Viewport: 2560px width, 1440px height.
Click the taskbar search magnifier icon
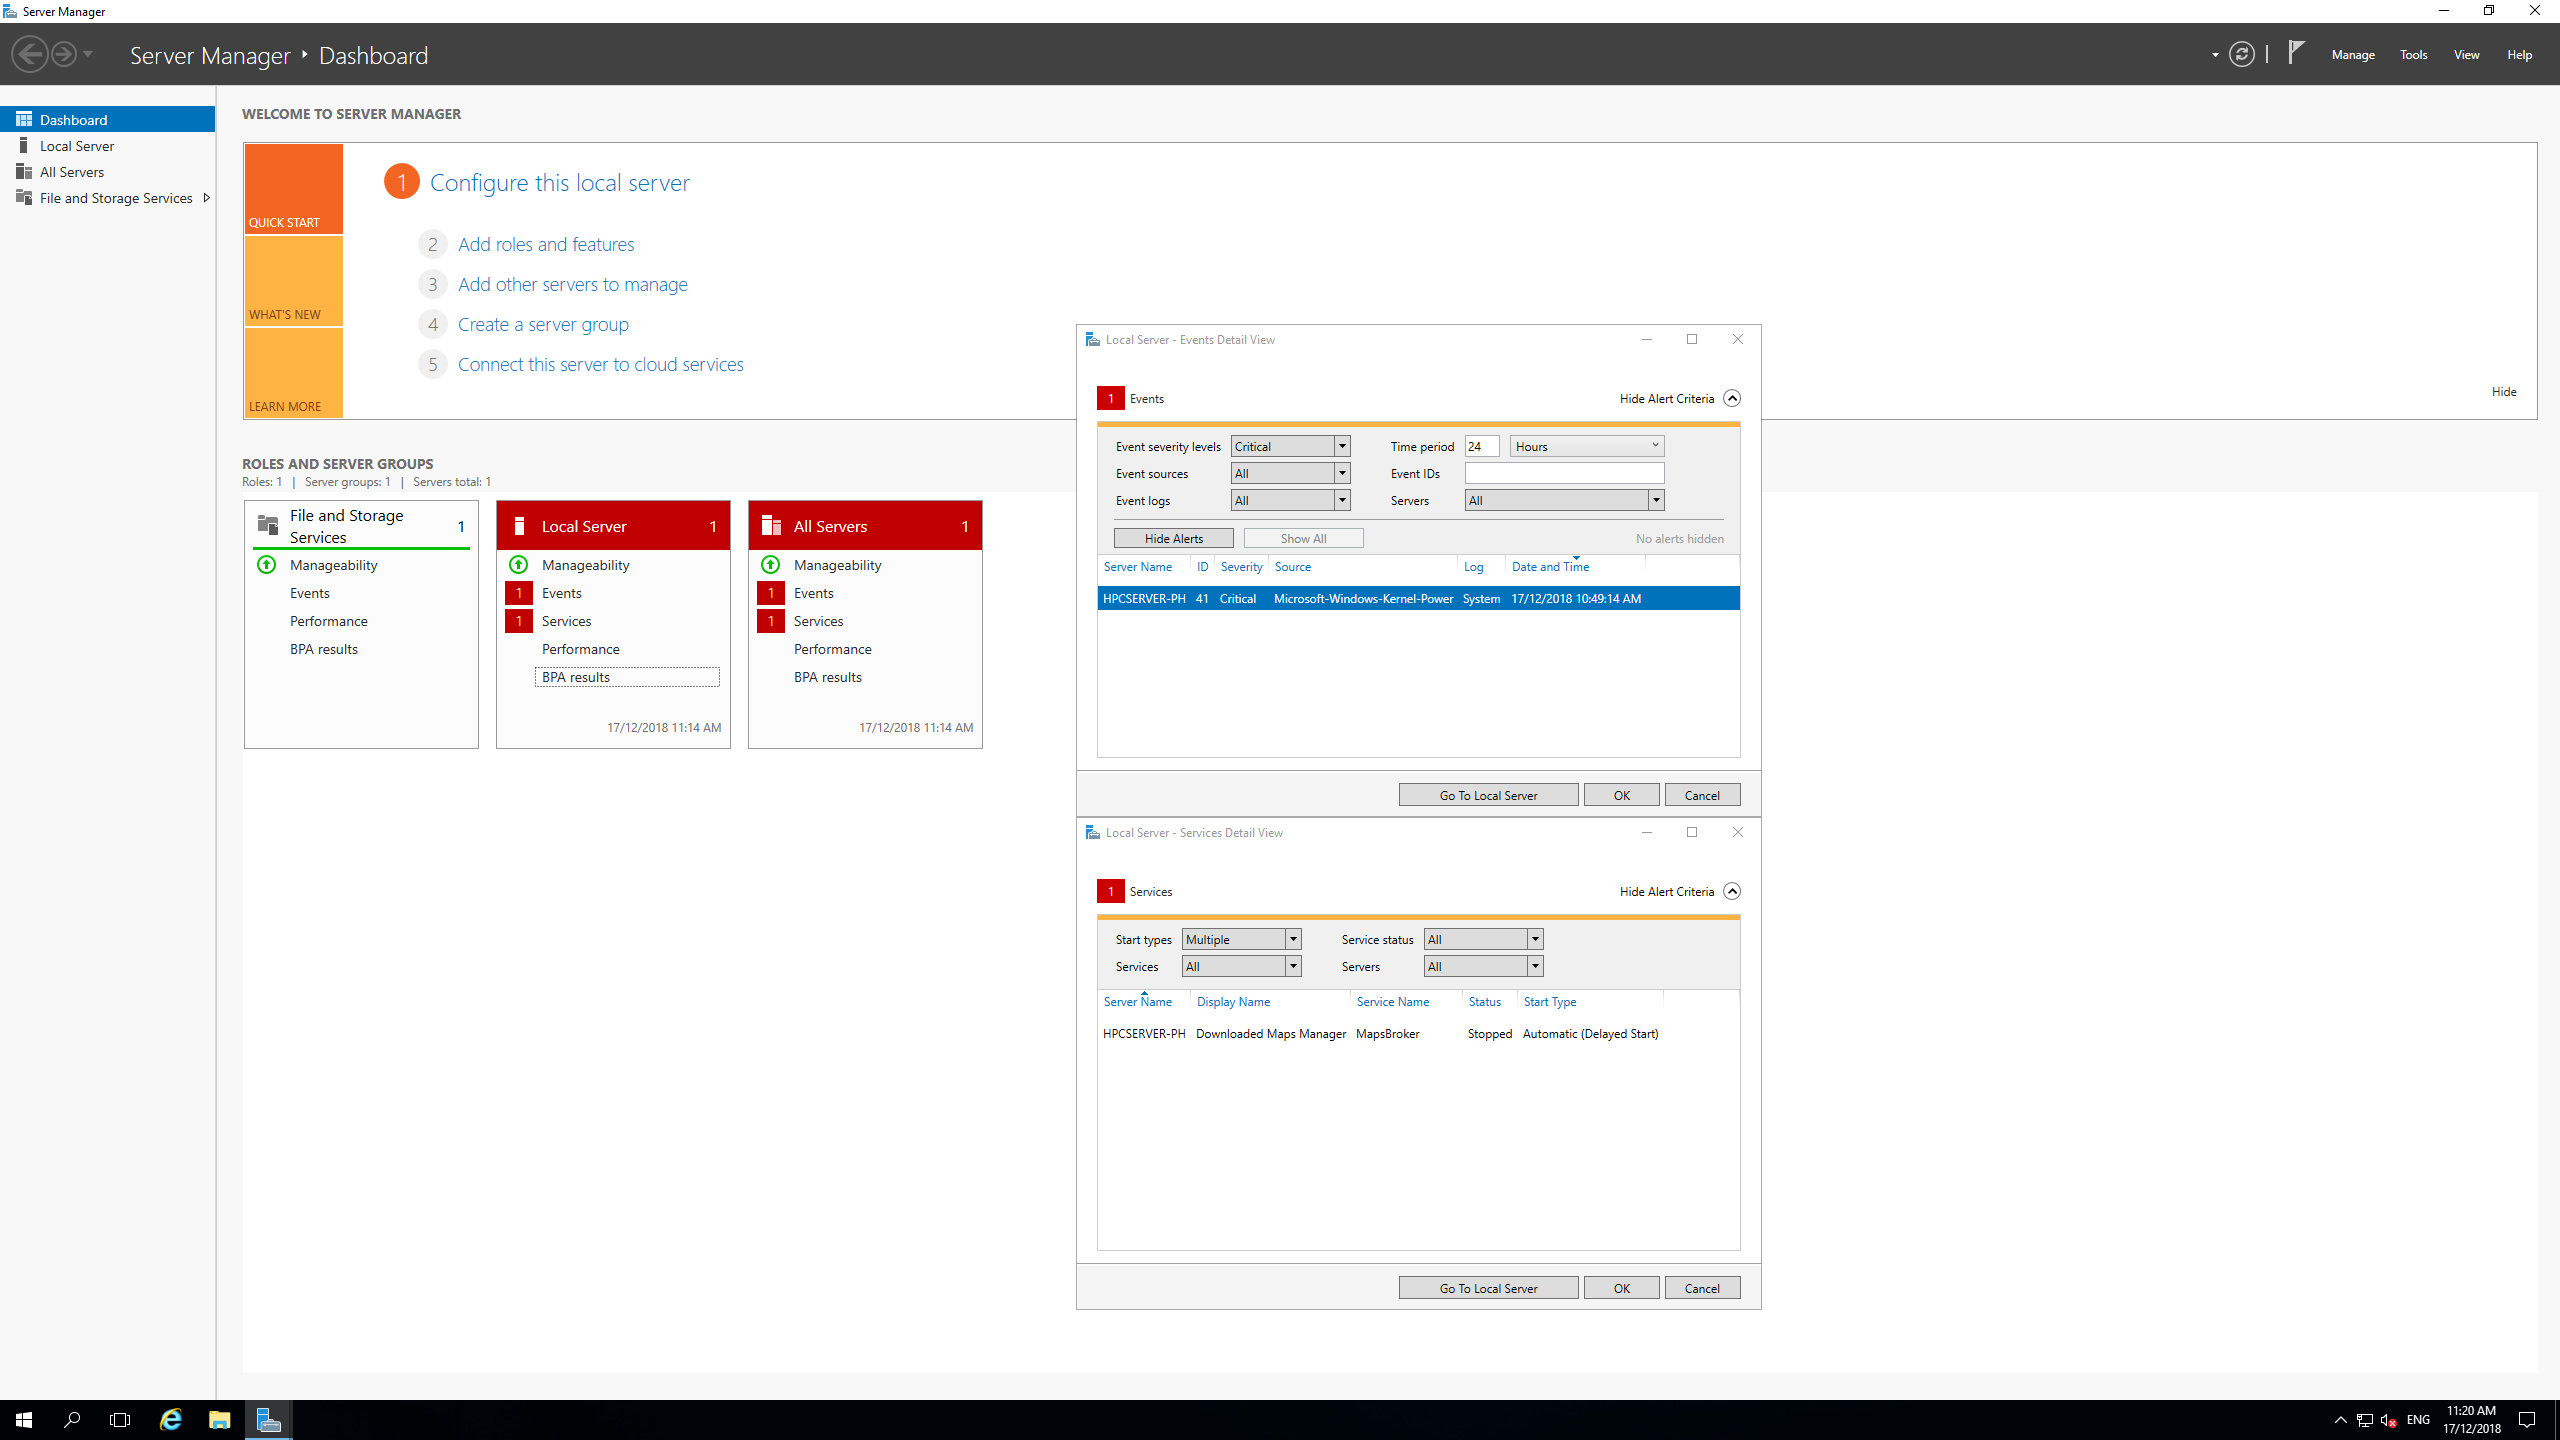click(72, 1420)
